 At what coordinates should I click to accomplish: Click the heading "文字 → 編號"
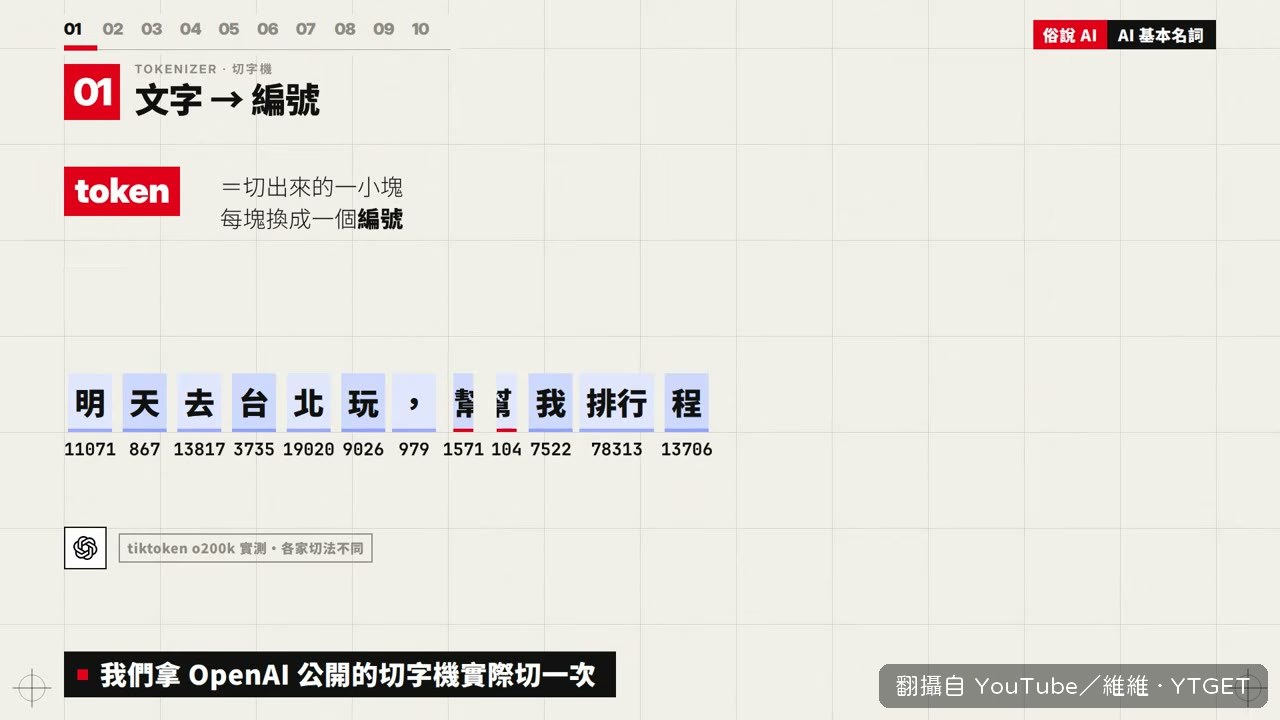tap(228, 100)
